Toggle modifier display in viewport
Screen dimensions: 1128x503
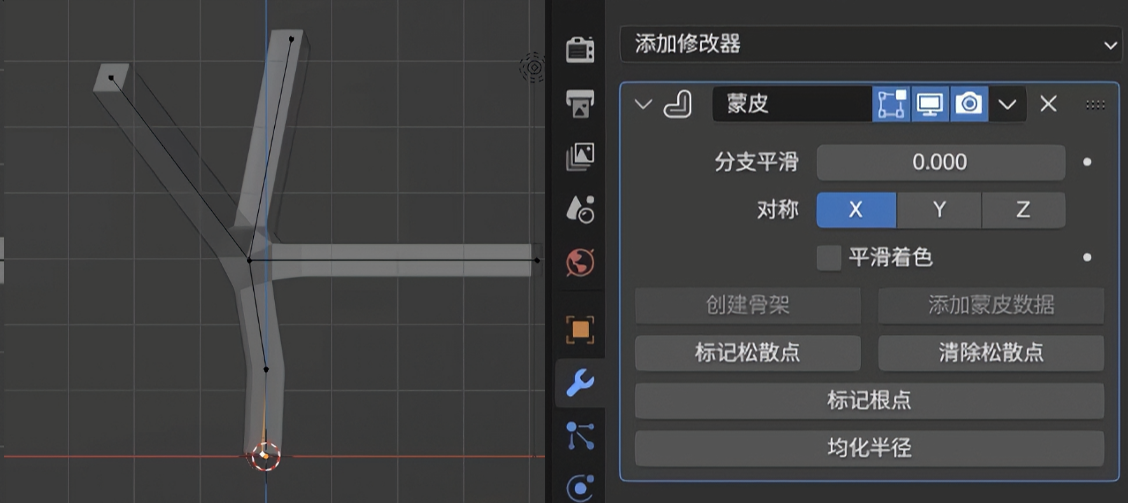point(929,104)
